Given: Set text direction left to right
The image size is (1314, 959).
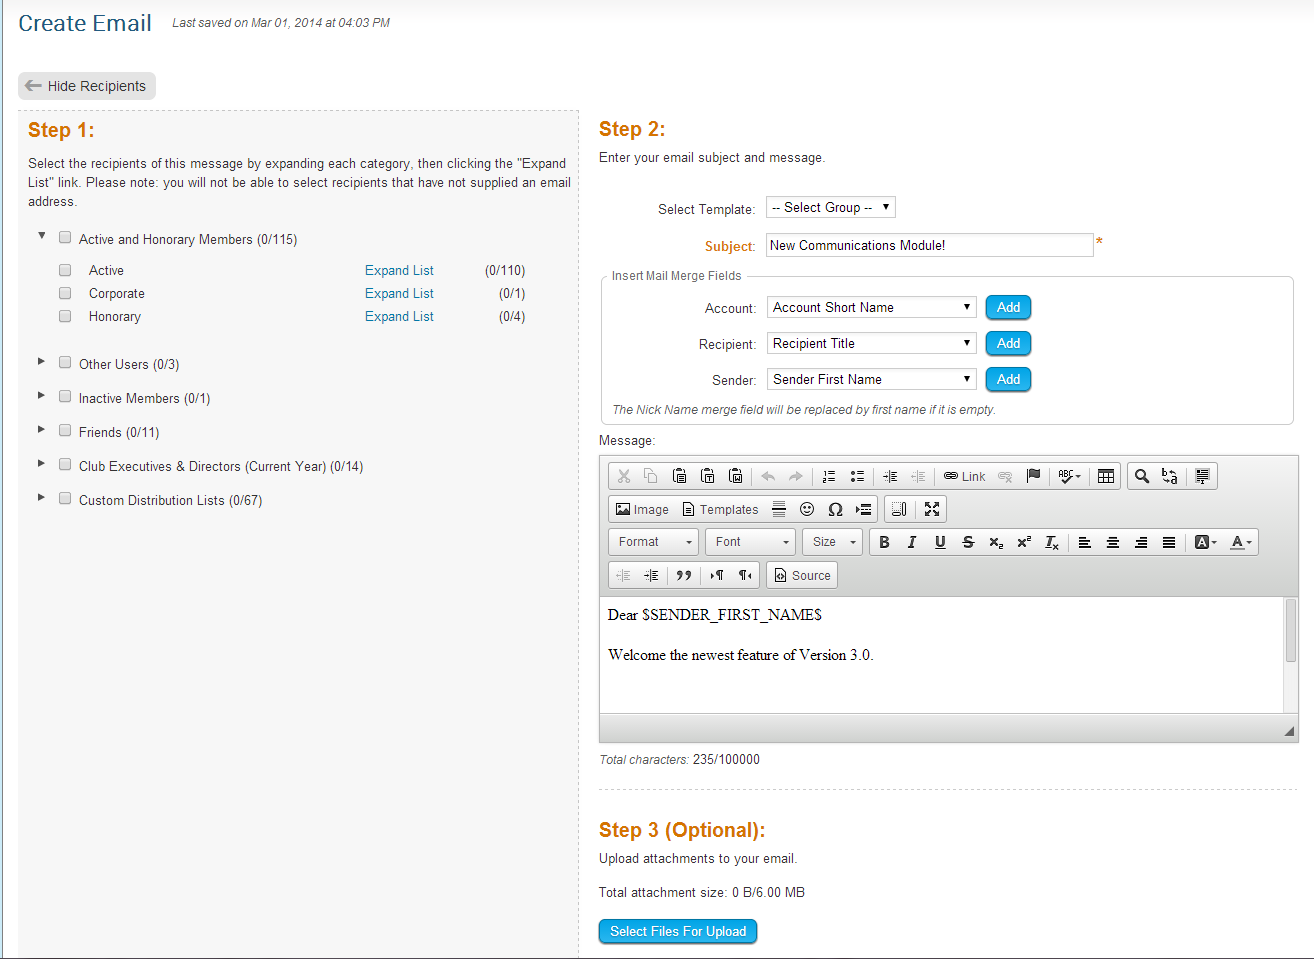Looking at the screenshot, I should [717, 575].
